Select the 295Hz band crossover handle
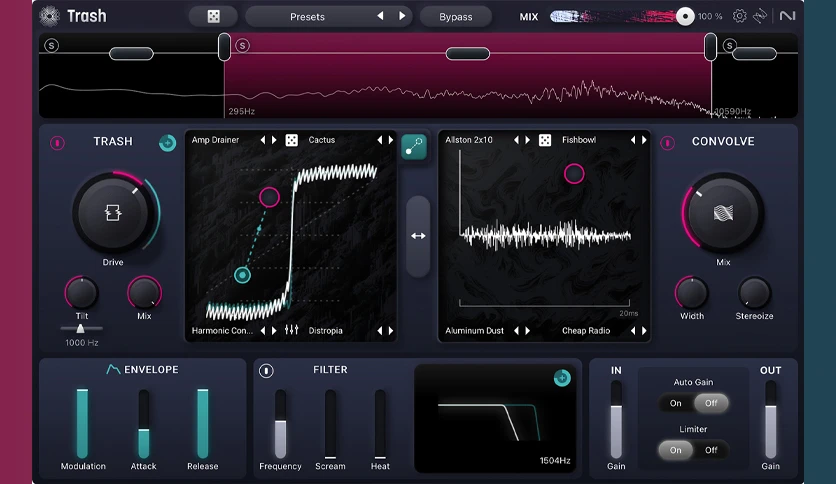The height and width of the screenshot is (484, 836). (x=224, y=46)
